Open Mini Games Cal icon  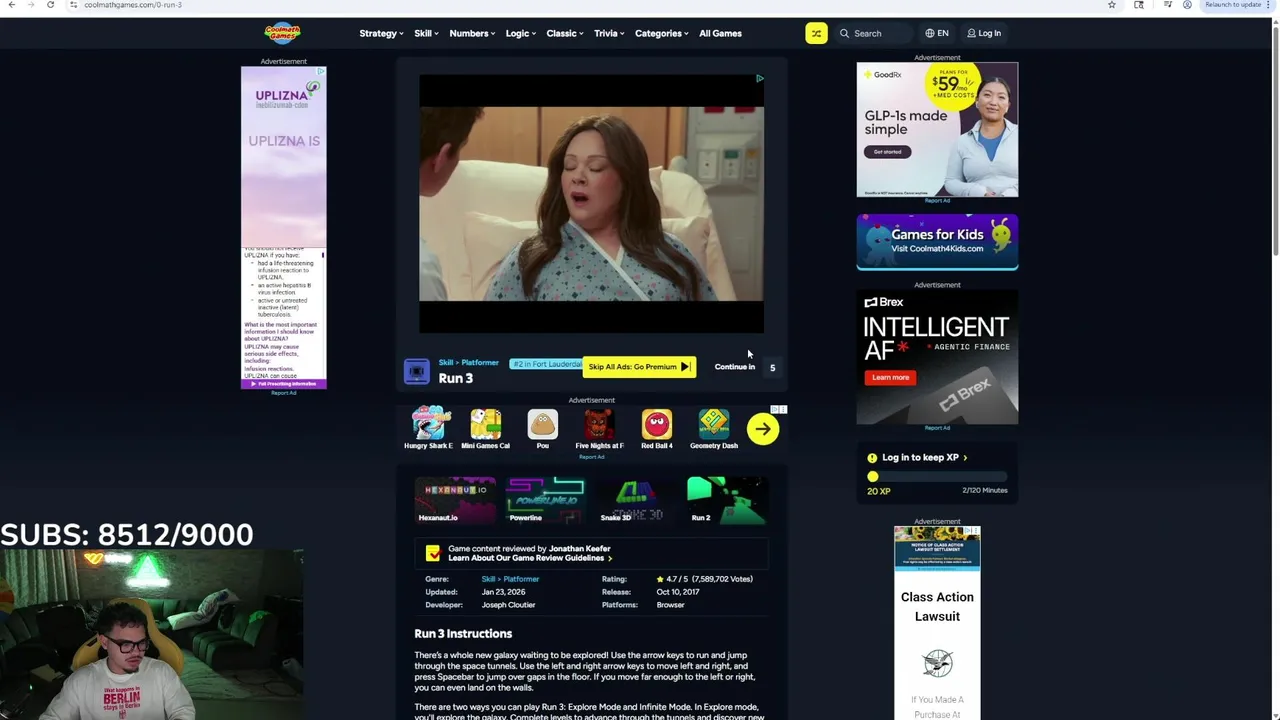click(485, 424)
